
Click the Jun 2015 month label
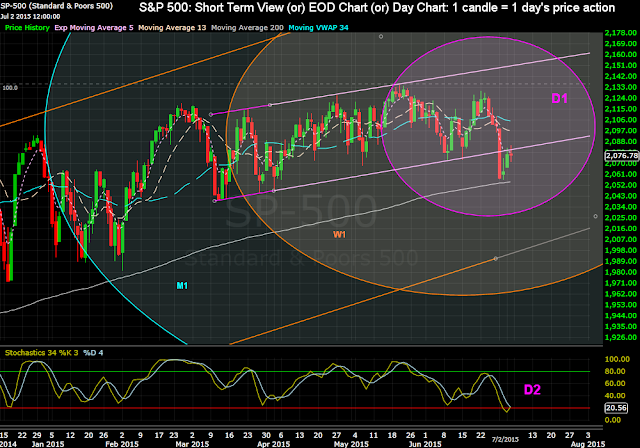pyautogui.click(x=425, y=444)
